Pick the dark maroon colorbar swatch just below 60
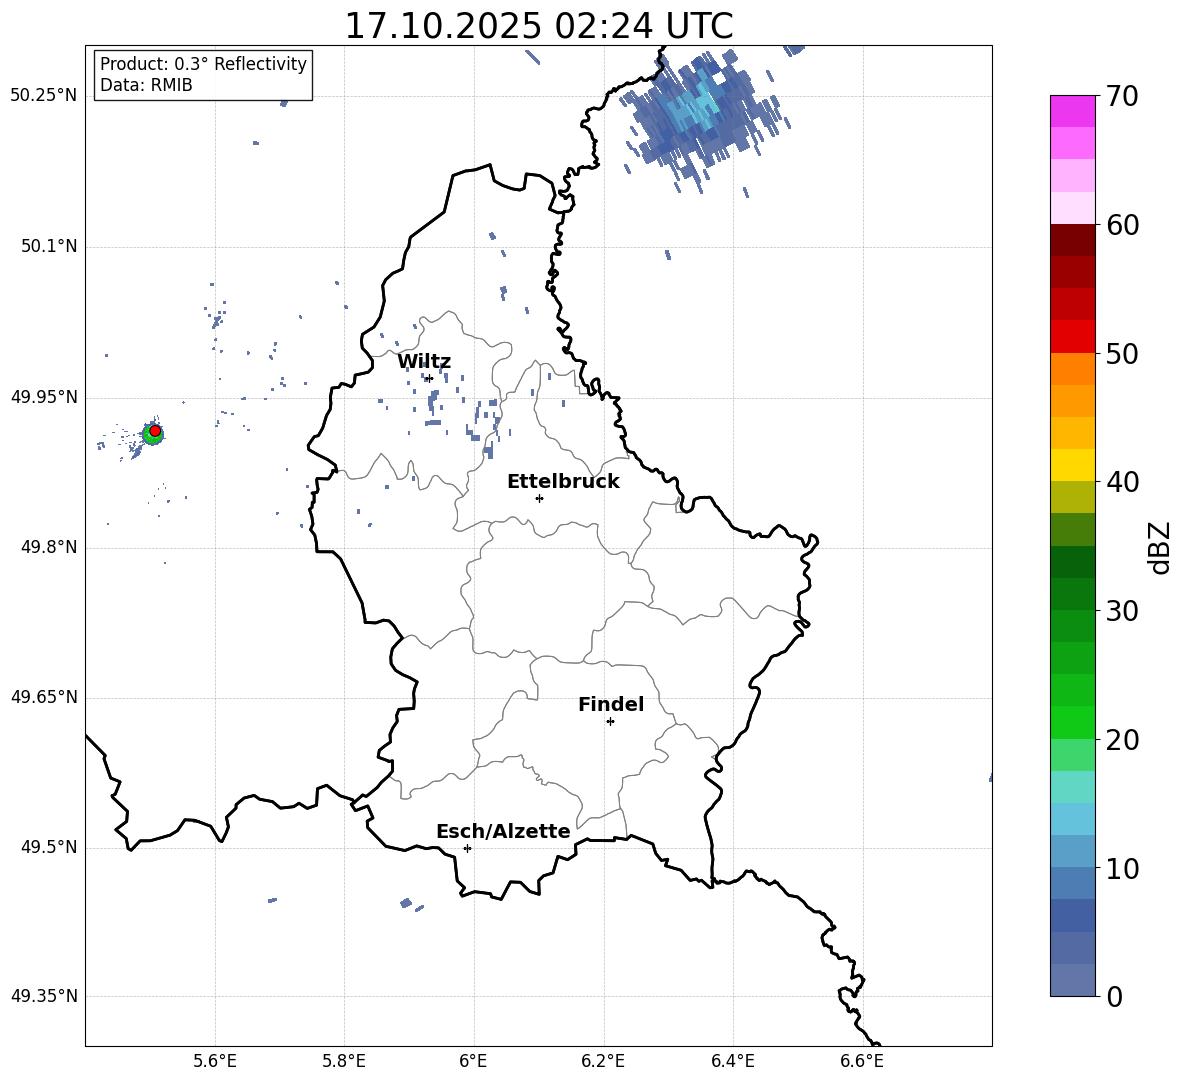This screenshot has height=1081, width=1184. click(x=1072, y=240)
